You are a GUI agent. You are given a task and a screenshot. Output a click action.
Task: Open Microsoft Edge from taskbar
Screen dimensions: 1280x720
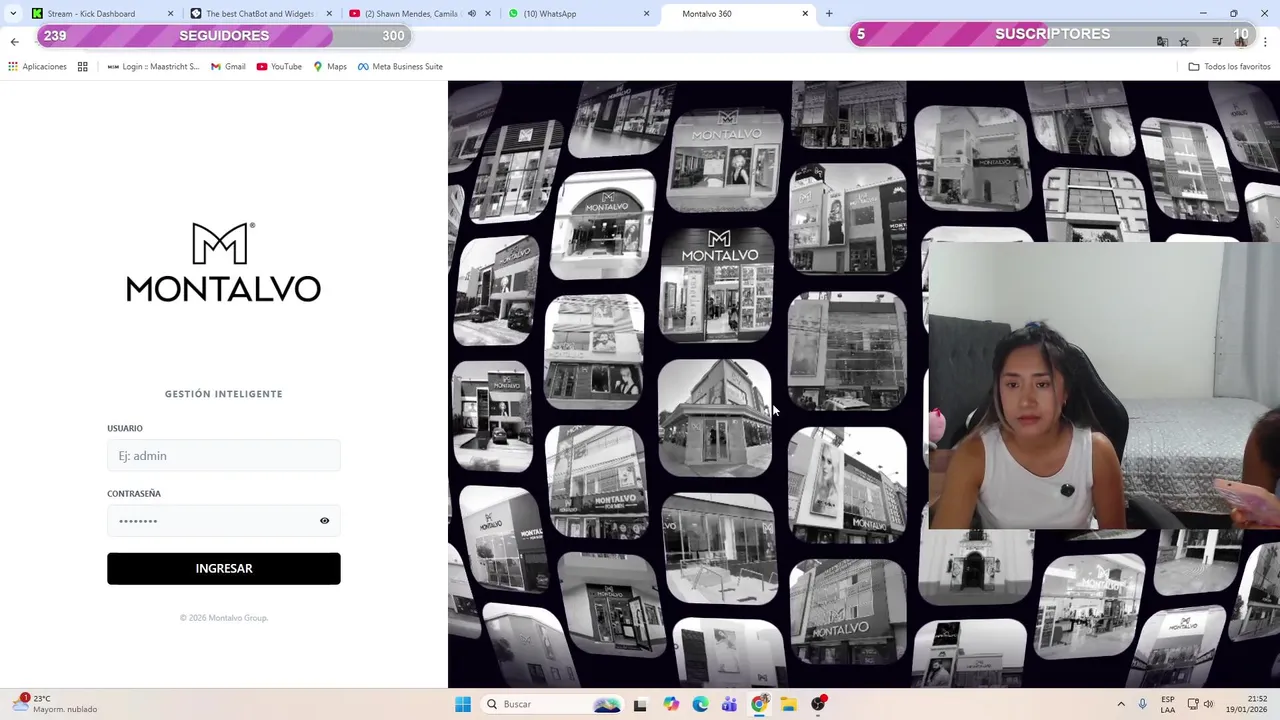point(700,704)
